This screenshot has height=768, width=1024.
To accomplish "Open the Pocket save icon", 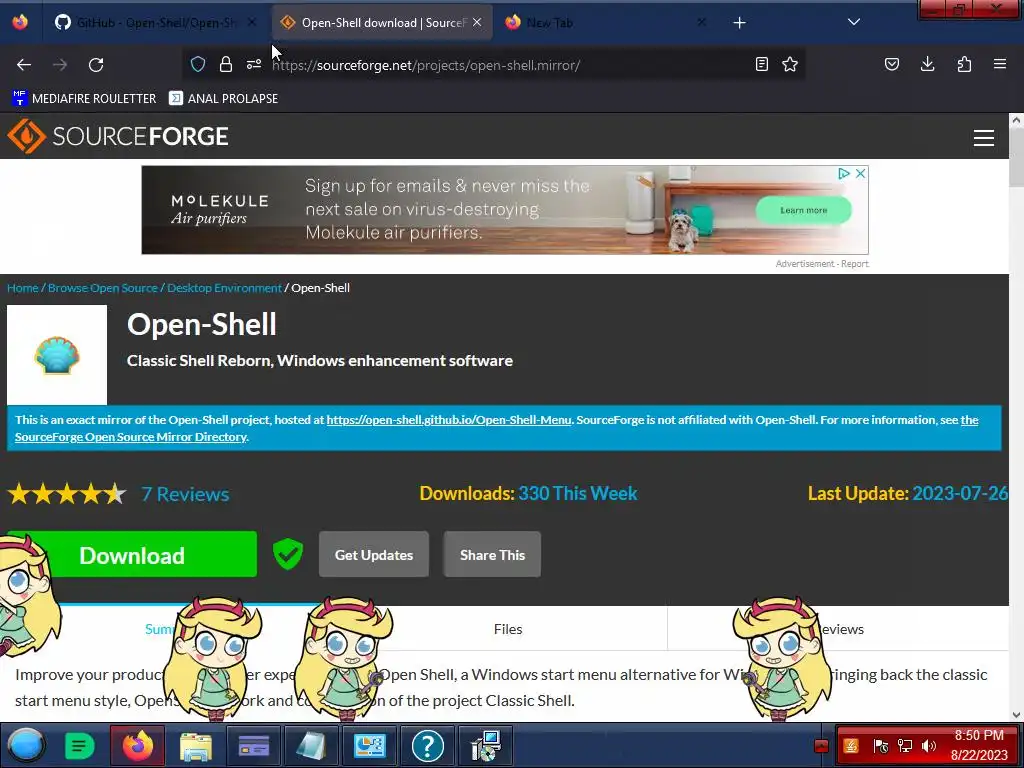I will click(892, 64).
